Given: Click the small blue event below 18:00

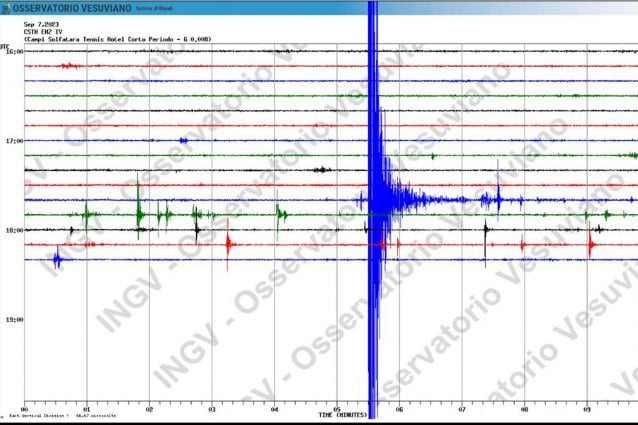Looking at the screenshot, I should tap(57, 259).
